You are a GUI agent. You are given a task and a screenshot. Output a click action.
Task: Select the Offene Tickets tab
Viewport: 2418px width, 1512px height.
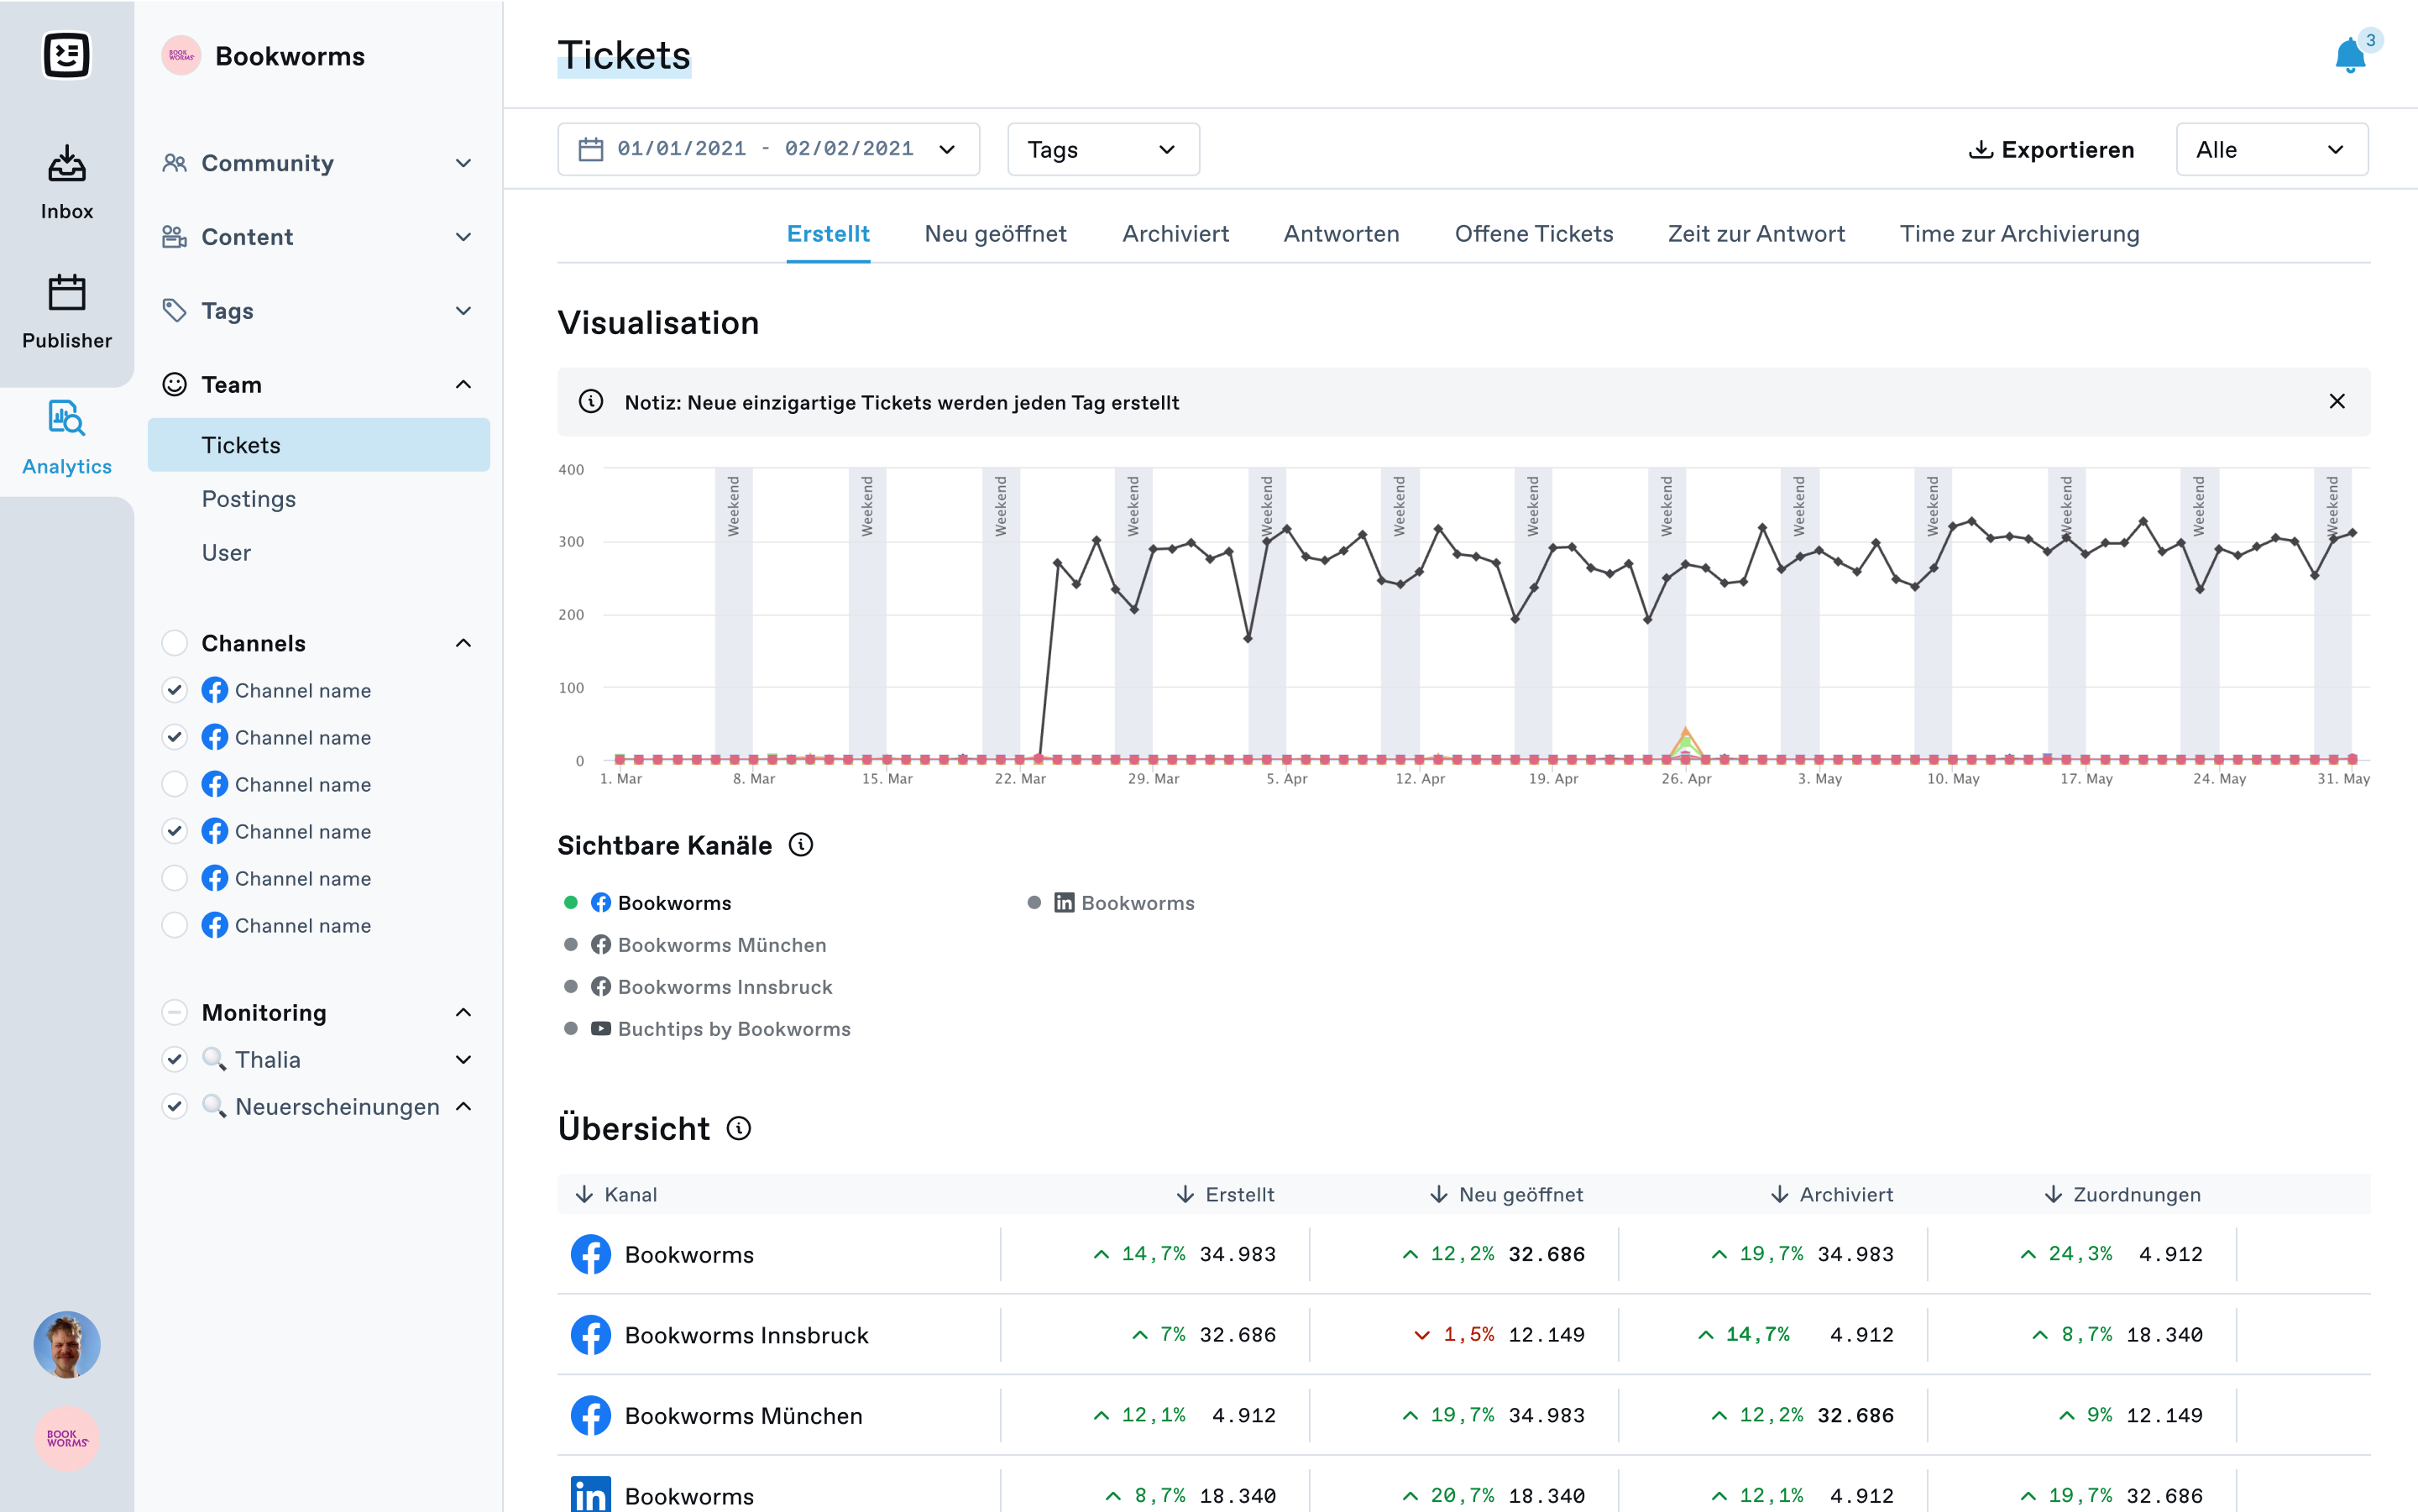point(1535,232)
